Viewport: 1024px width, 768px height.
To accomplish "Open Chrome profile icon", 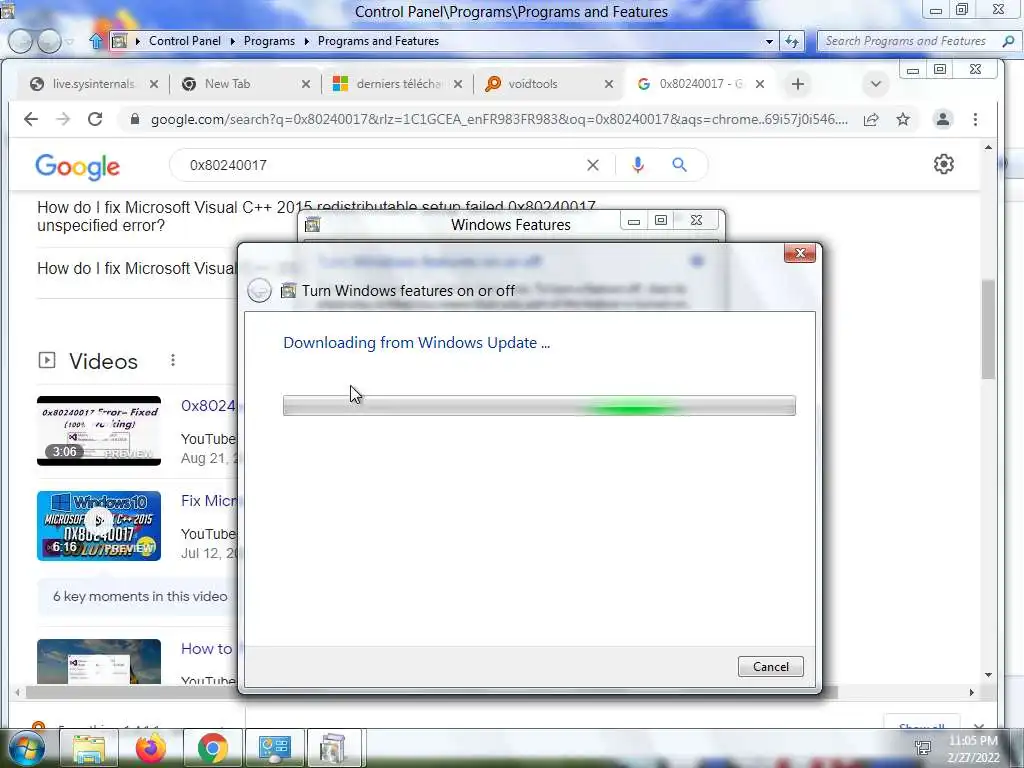I will click(942, 120).
